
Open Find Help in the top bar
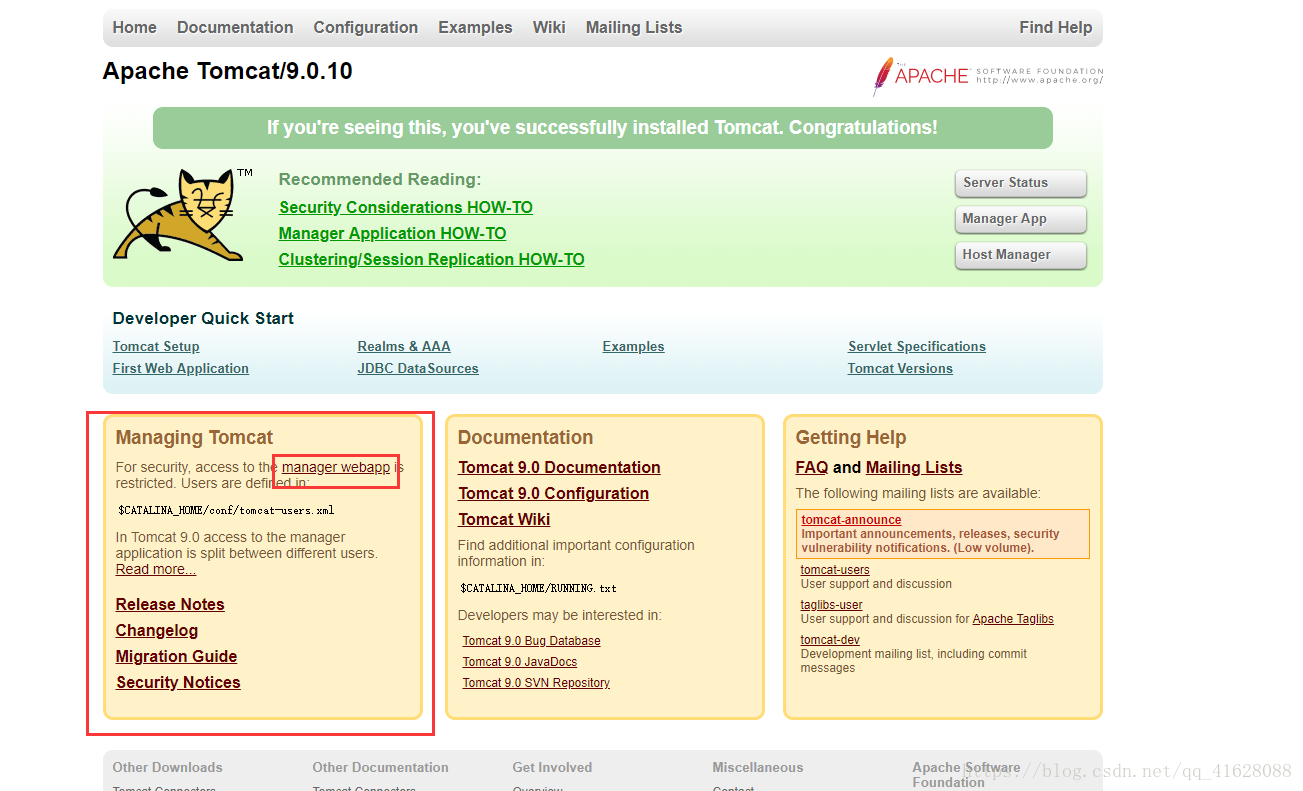click(x=1055, y=28)
